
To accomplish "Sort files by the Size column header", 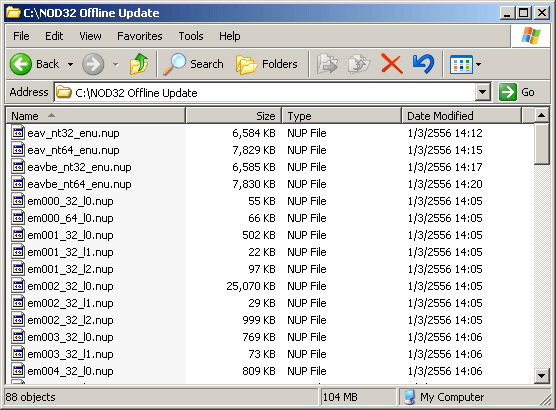I will (234, 116).
